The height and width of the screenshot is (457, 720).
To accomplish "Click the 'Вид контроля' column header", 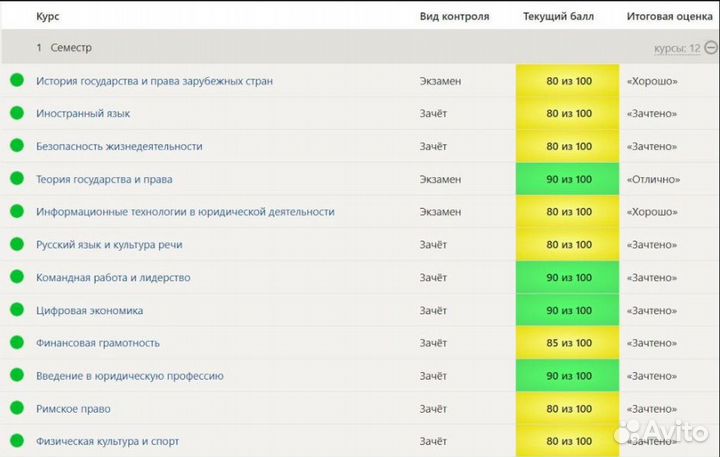I will click(454, 17).
